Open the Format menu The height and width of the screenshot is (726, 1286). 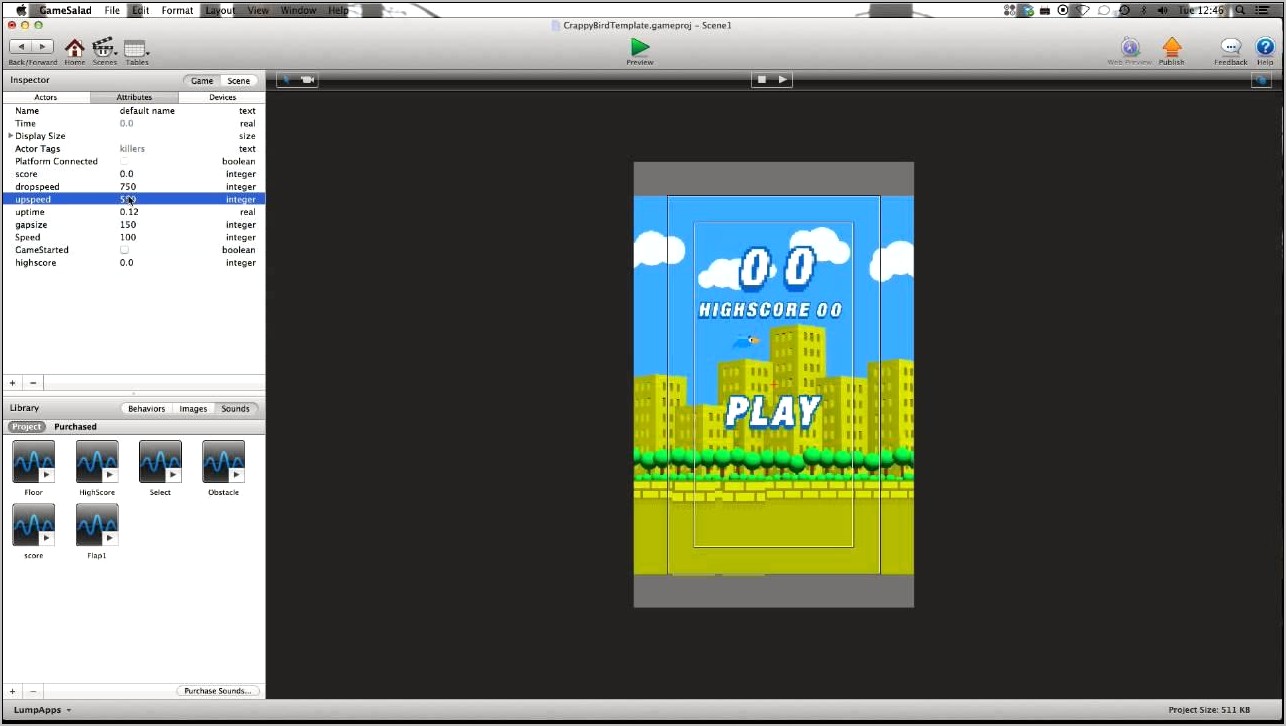tap(177, 10)
